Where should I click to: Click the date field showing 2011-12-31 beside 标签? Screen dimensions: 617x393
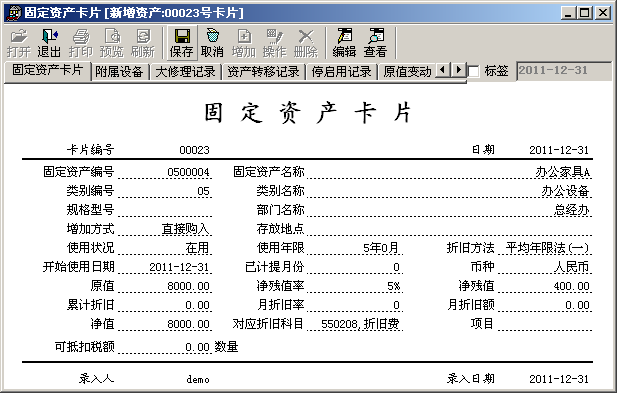click(x=563, y=71)
